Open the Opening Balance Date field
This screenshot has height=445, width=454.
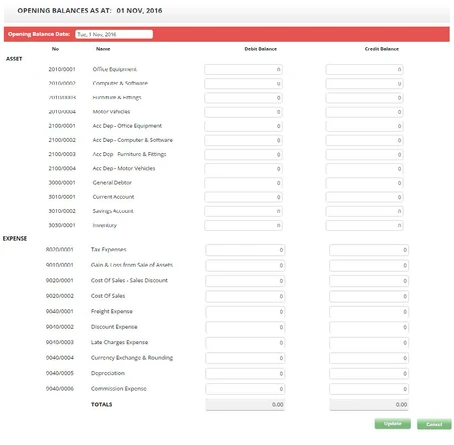(114, 34)
